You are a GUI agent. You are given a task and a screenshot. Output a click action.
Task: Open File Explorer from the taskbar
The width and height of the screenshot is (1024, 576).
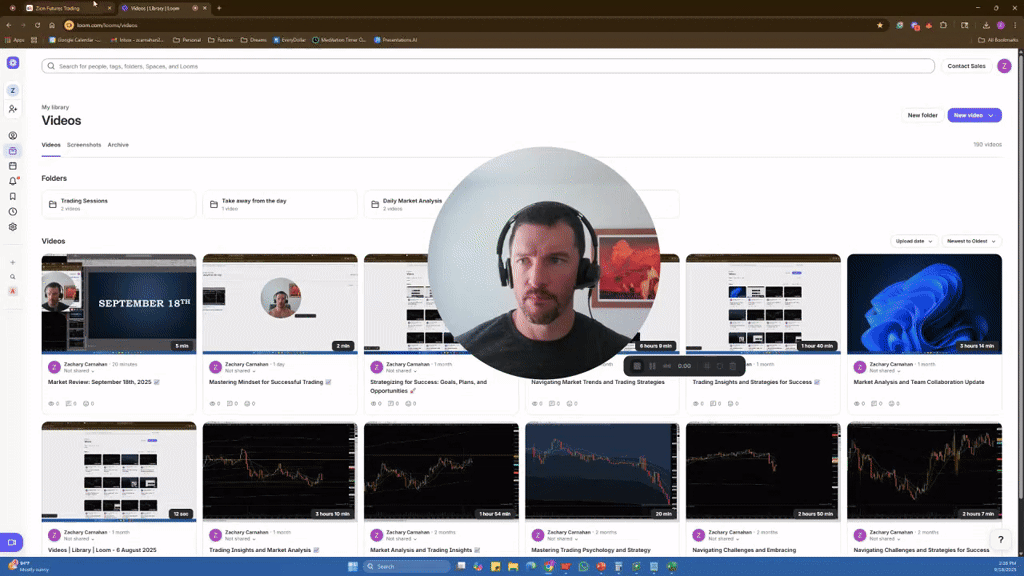click(513, 566)
